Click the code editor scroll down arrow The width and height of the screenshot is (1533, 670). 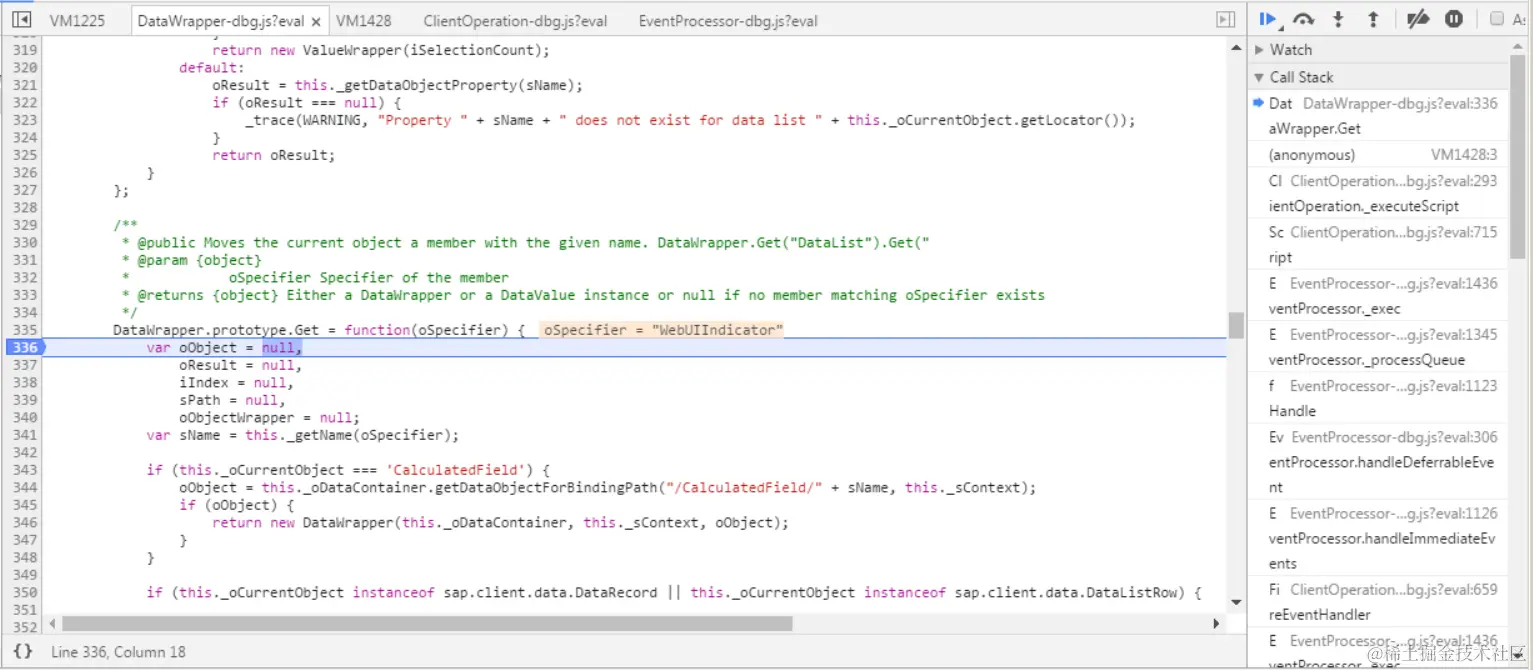tap(1236, 601)
